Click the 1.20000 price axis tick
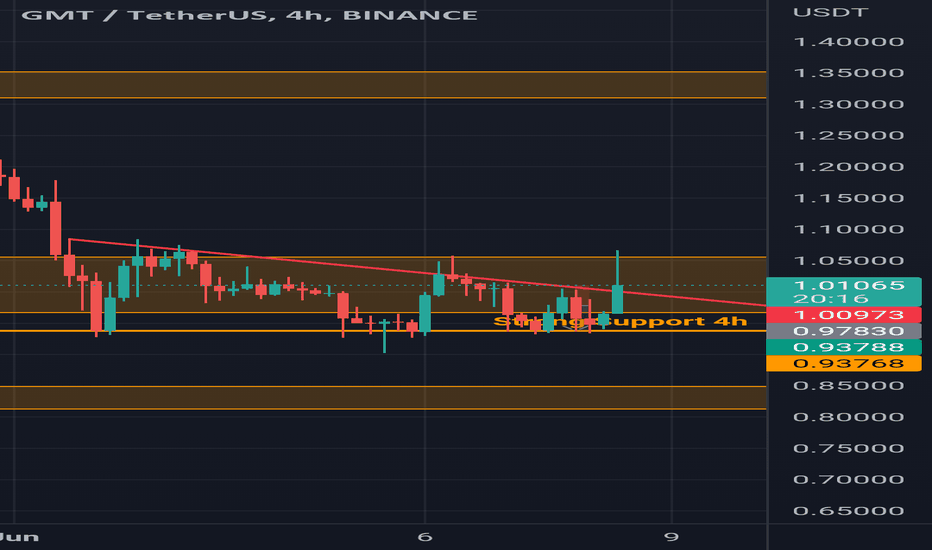932x550 pixels. 849,167
